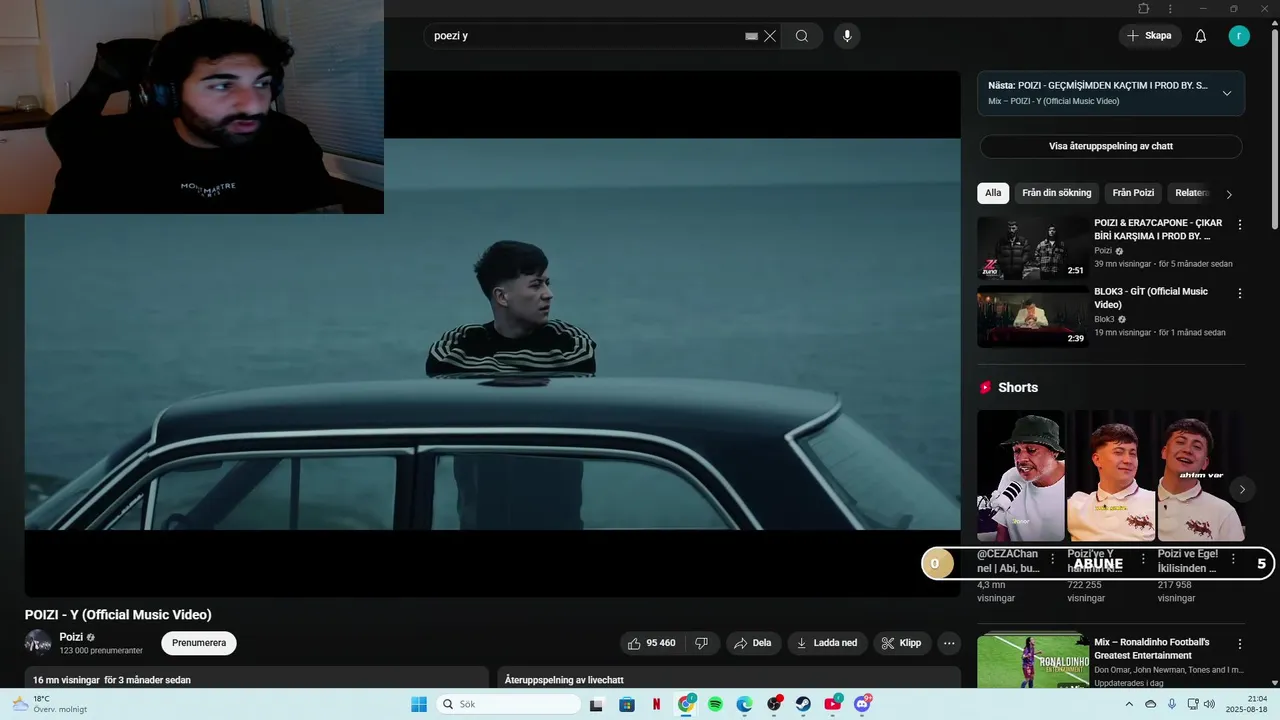Open Ronaldinho Football's mix thumbnail
This screenshot has height=720, width=1280.
1033,660
